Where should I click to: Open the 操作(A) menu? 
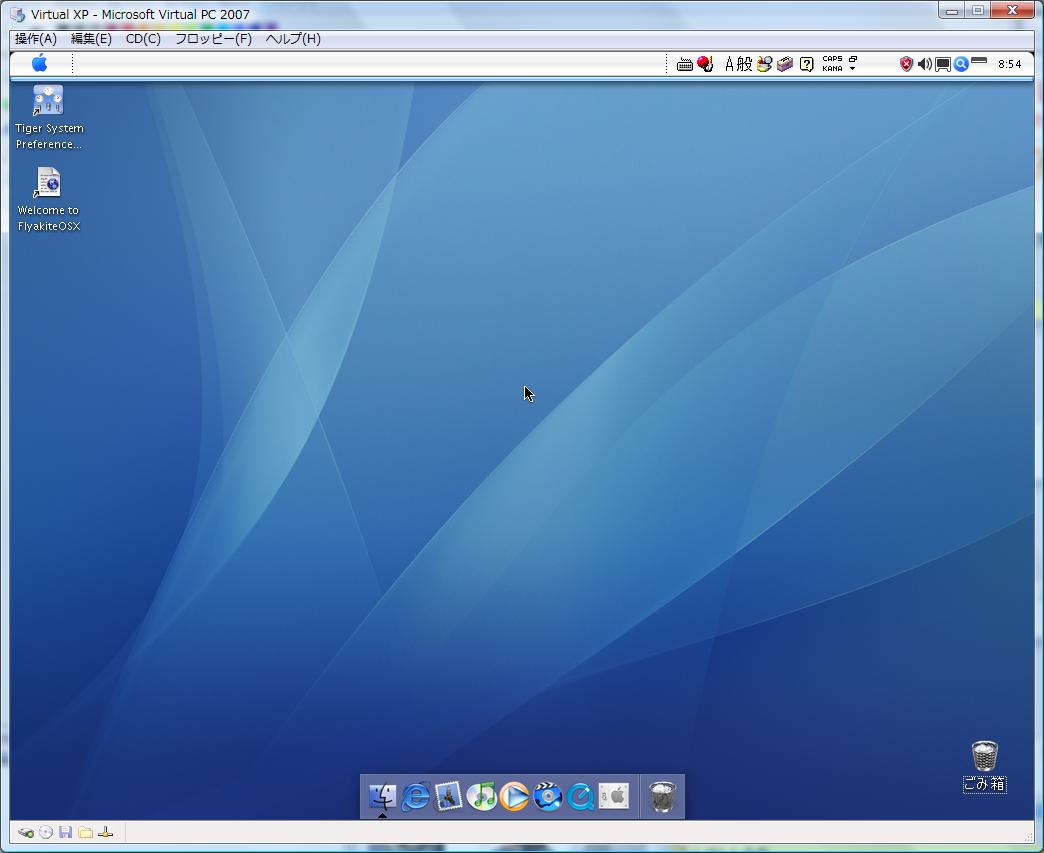coord(36,39)
